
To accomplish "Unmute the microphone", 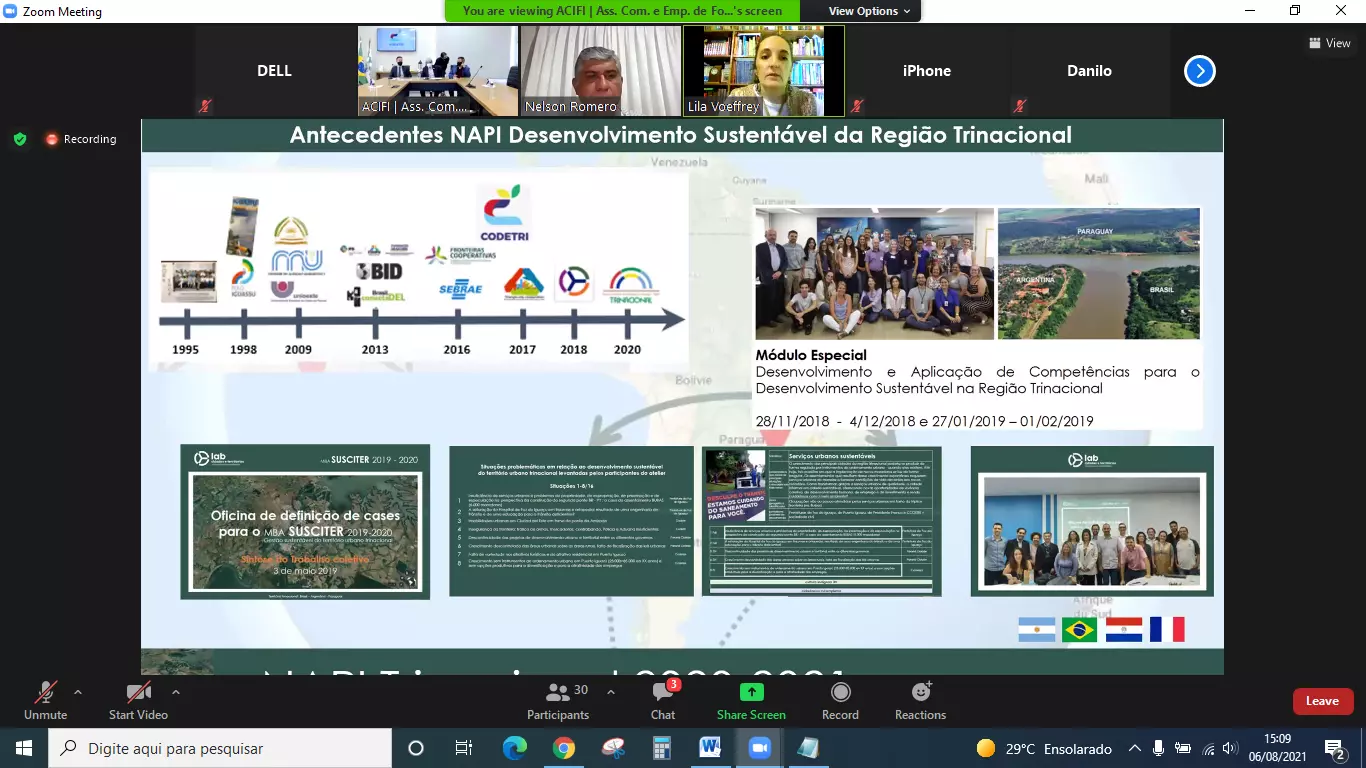I will [45, 700].
